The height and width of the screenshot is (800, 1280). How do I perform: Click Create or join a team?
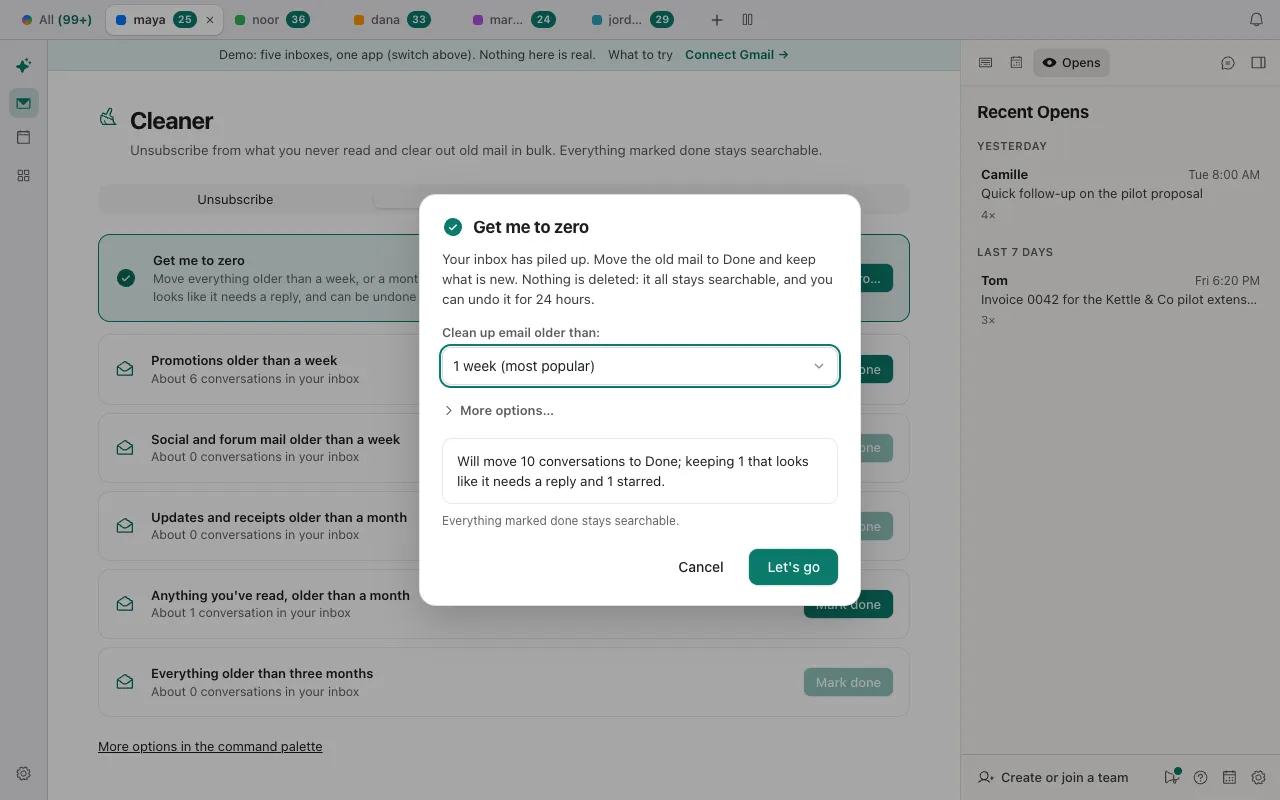coord(1053,777)
